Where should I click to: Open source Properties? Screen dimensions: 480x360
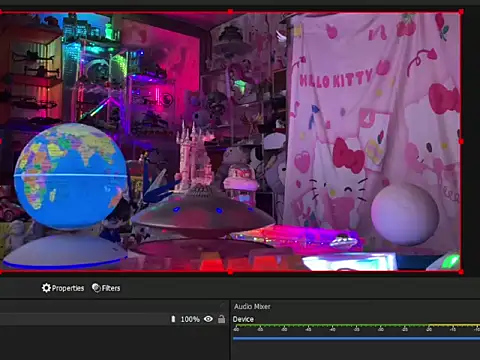pyautogui.click(x=63, y=288)
